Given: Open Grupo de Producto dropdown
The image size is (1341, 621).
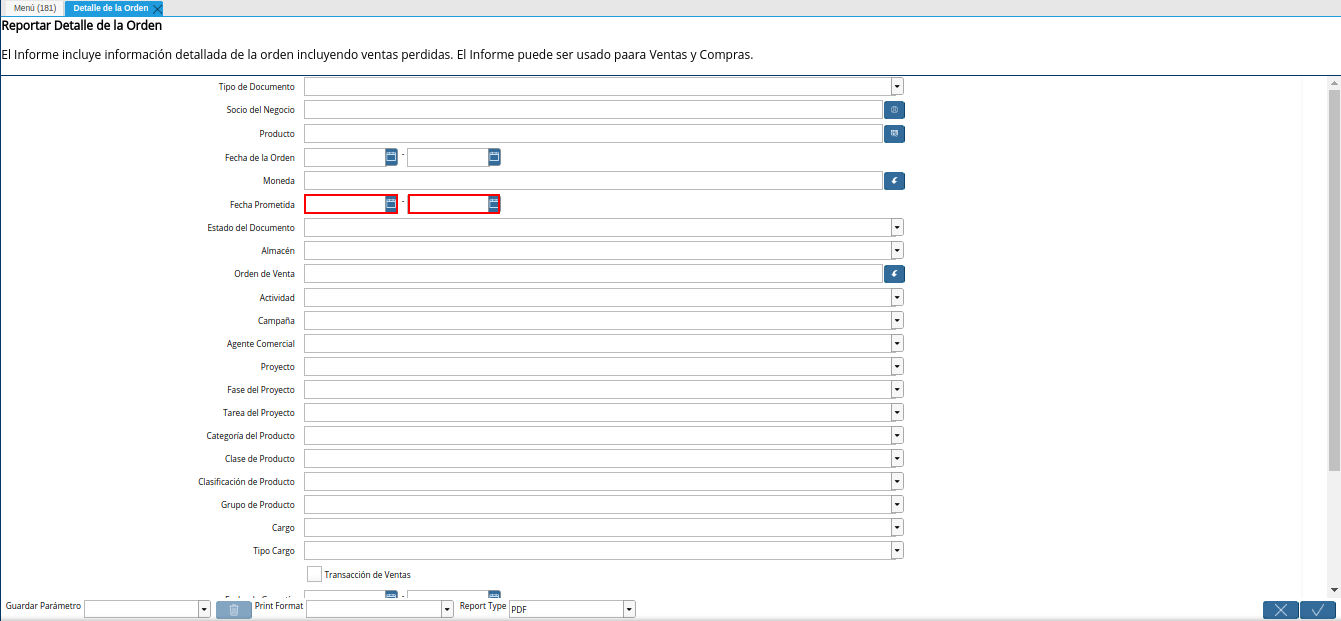Looking at the screenshot, I should [x=897, y=504].
